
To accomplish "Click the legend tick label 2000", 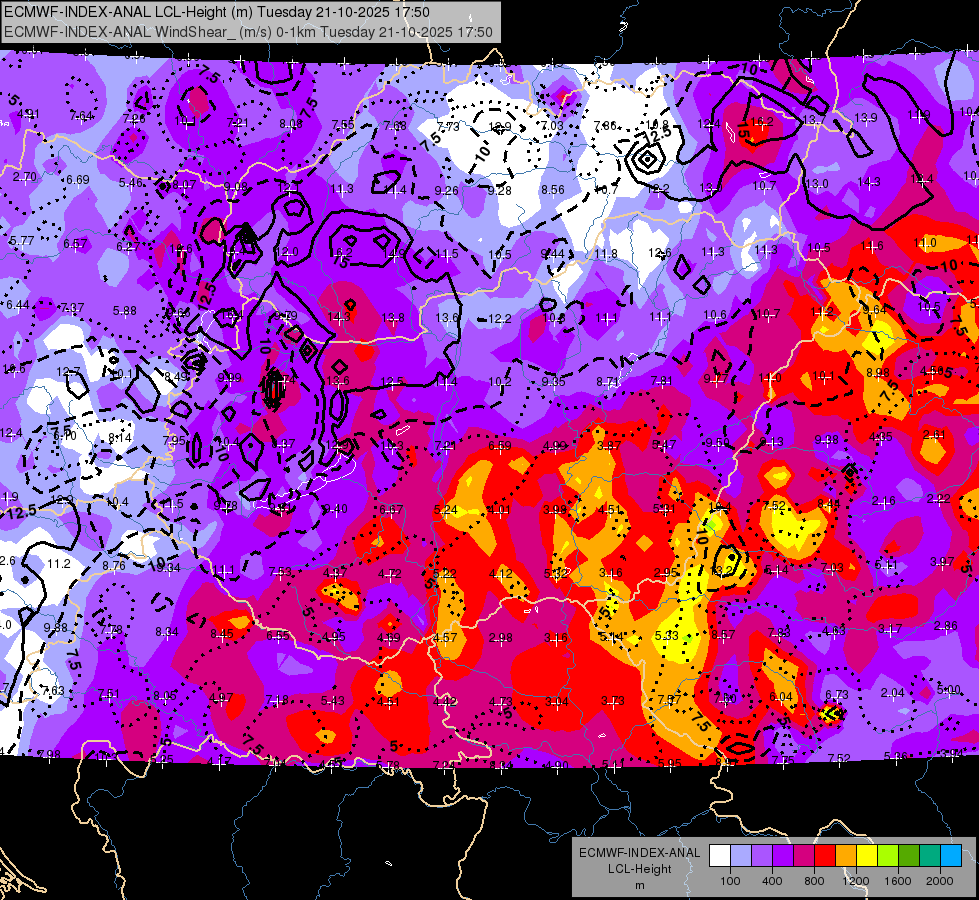I will [x=940, y=881].
